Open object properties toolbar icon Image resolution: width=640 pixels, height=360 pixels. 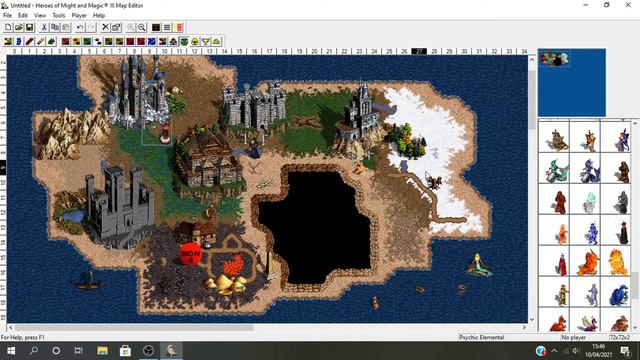[x=116, y=27]
